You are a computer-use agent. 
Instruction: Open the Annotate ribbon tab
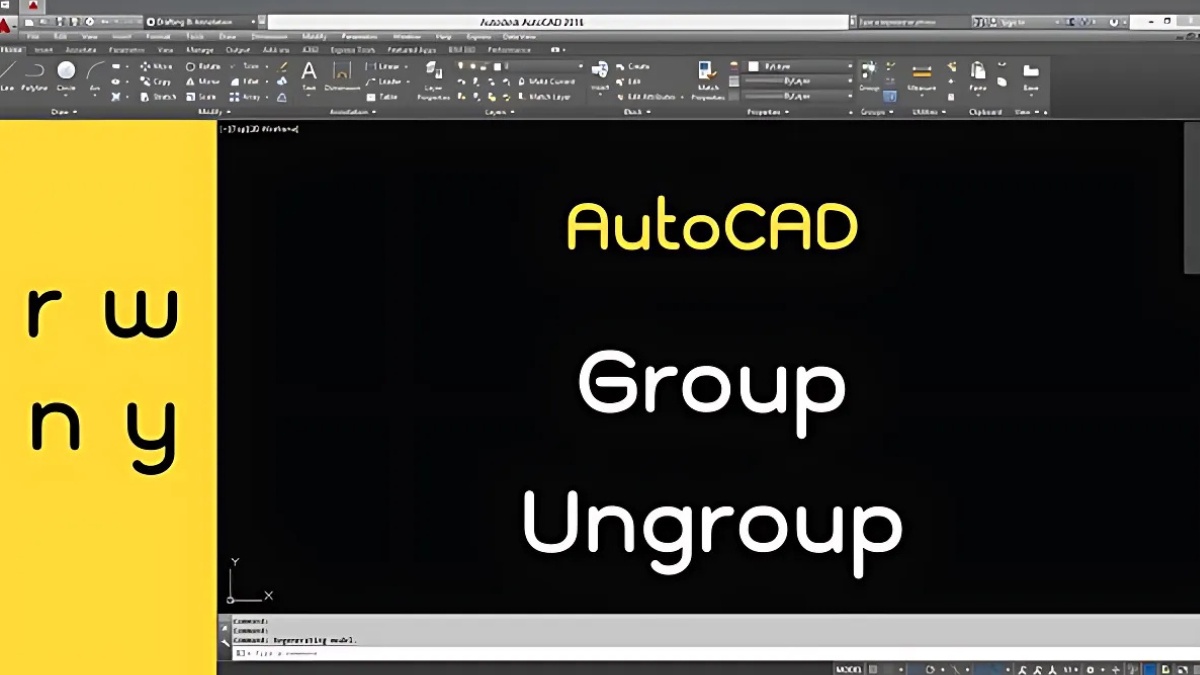[81, 49]
